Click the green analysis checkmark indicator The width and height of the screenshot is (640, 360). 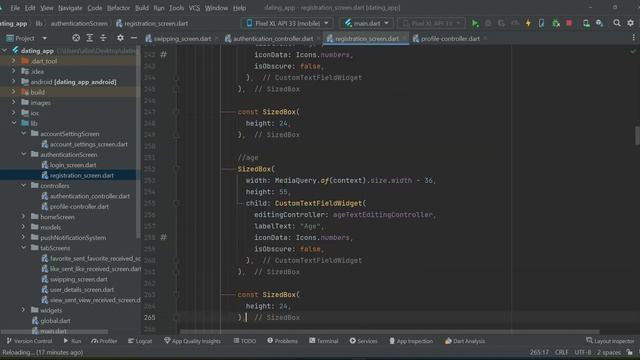(633, 51)
